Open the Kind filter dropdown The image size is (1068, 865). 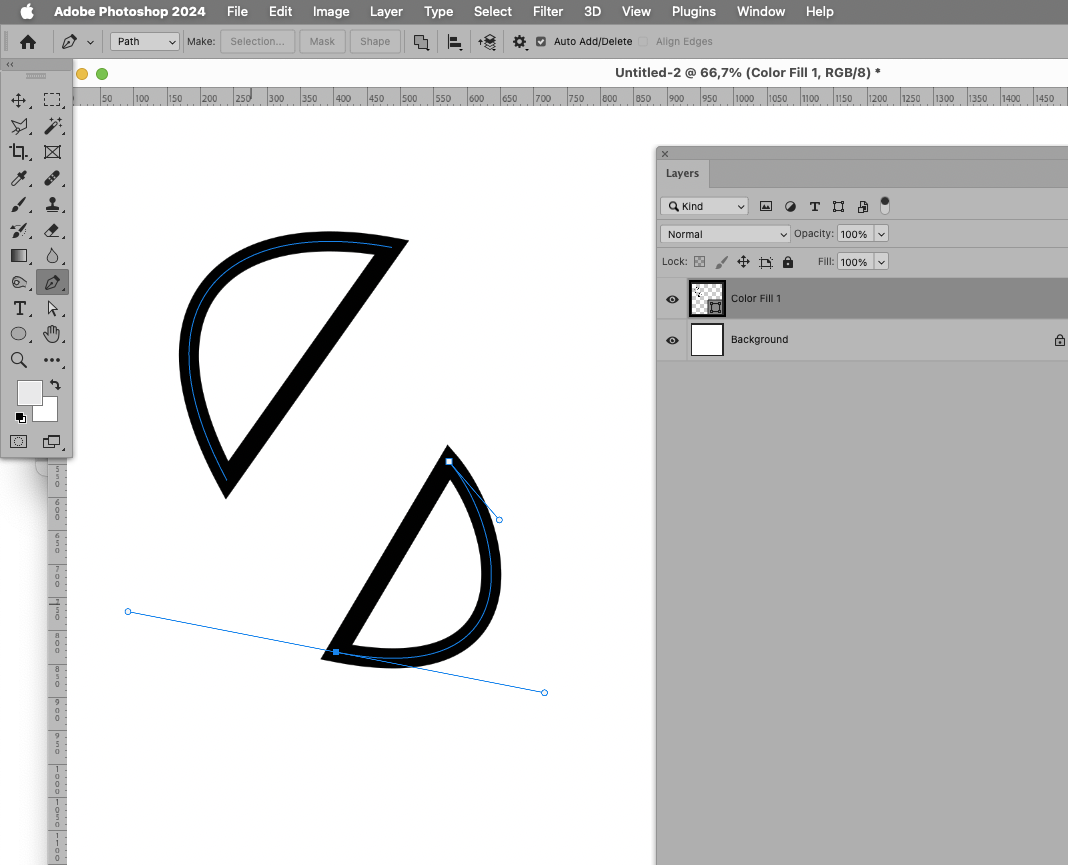click(x=703, y=205)
